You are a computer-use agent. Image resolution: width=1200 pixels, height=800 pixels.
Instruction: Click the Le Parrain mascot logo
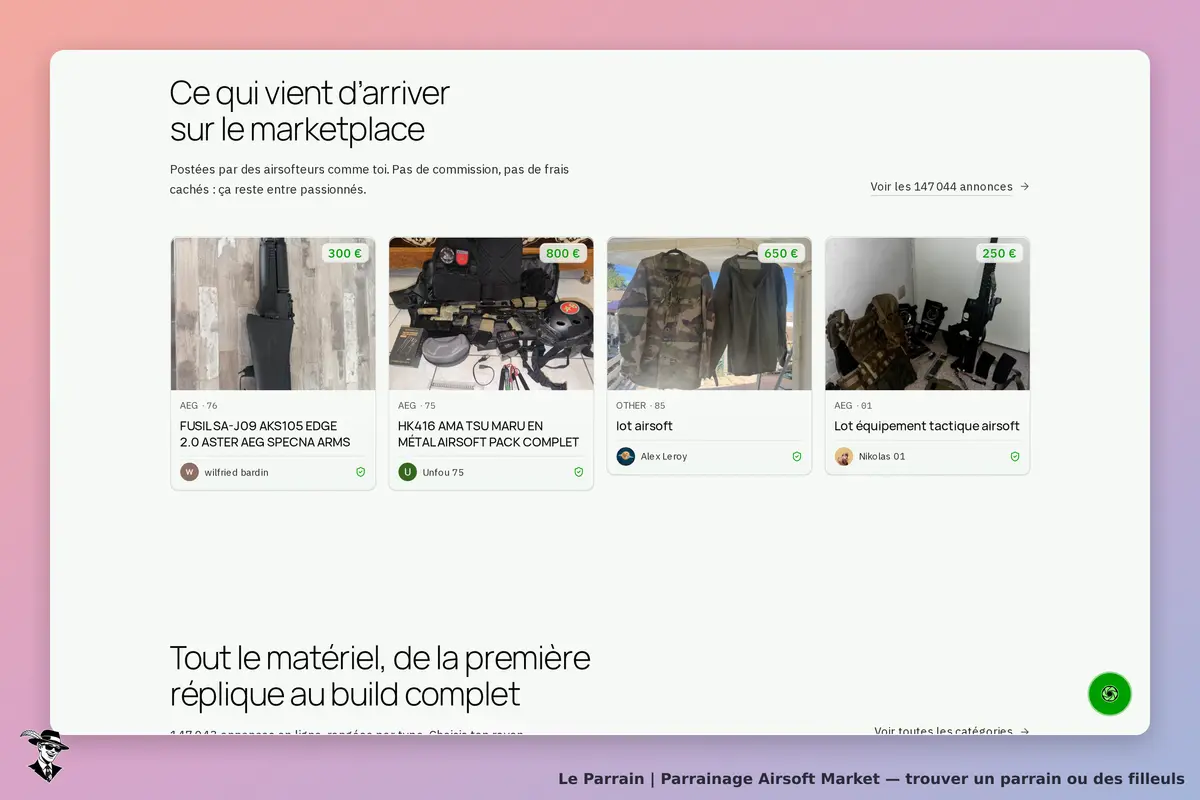click(43, 755)
